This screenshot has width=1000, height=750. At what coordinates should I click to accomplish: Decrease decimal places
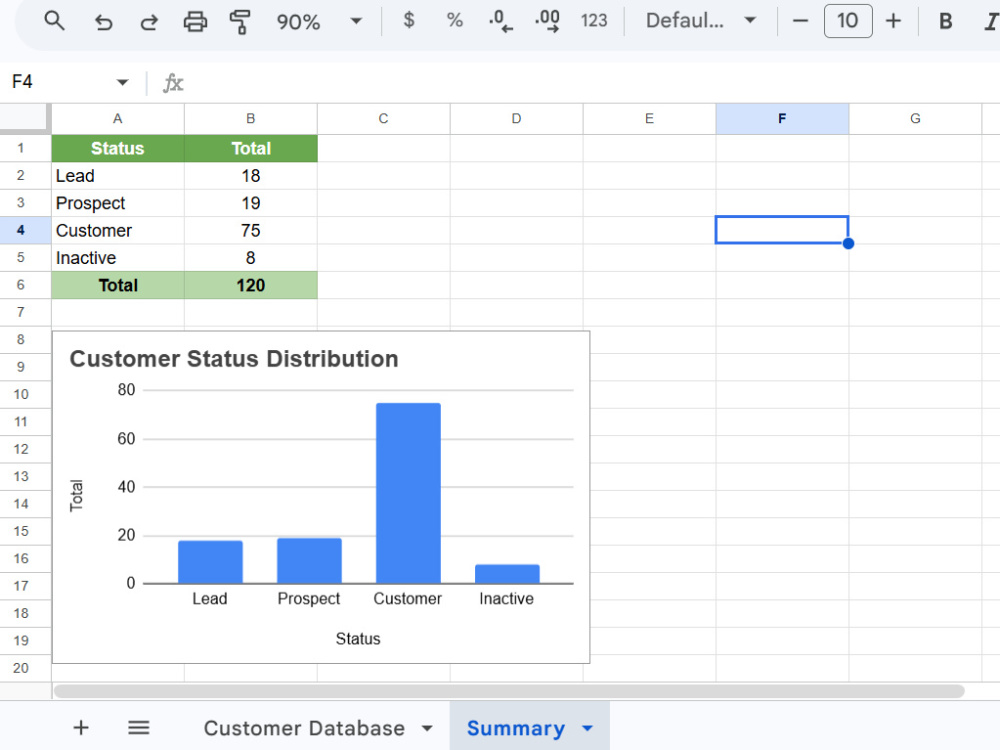click(x=501, y=21)
